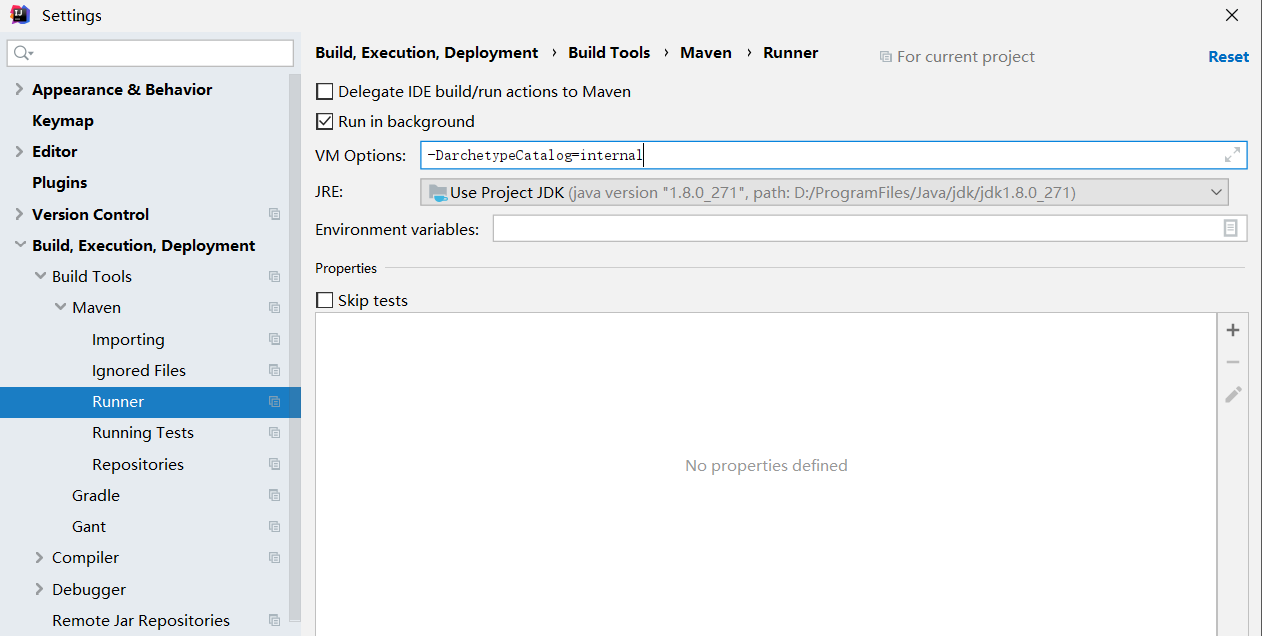1262x636 pixels.
Task: Expand the Version Control section arrow
Action: (x=19, y=214)
